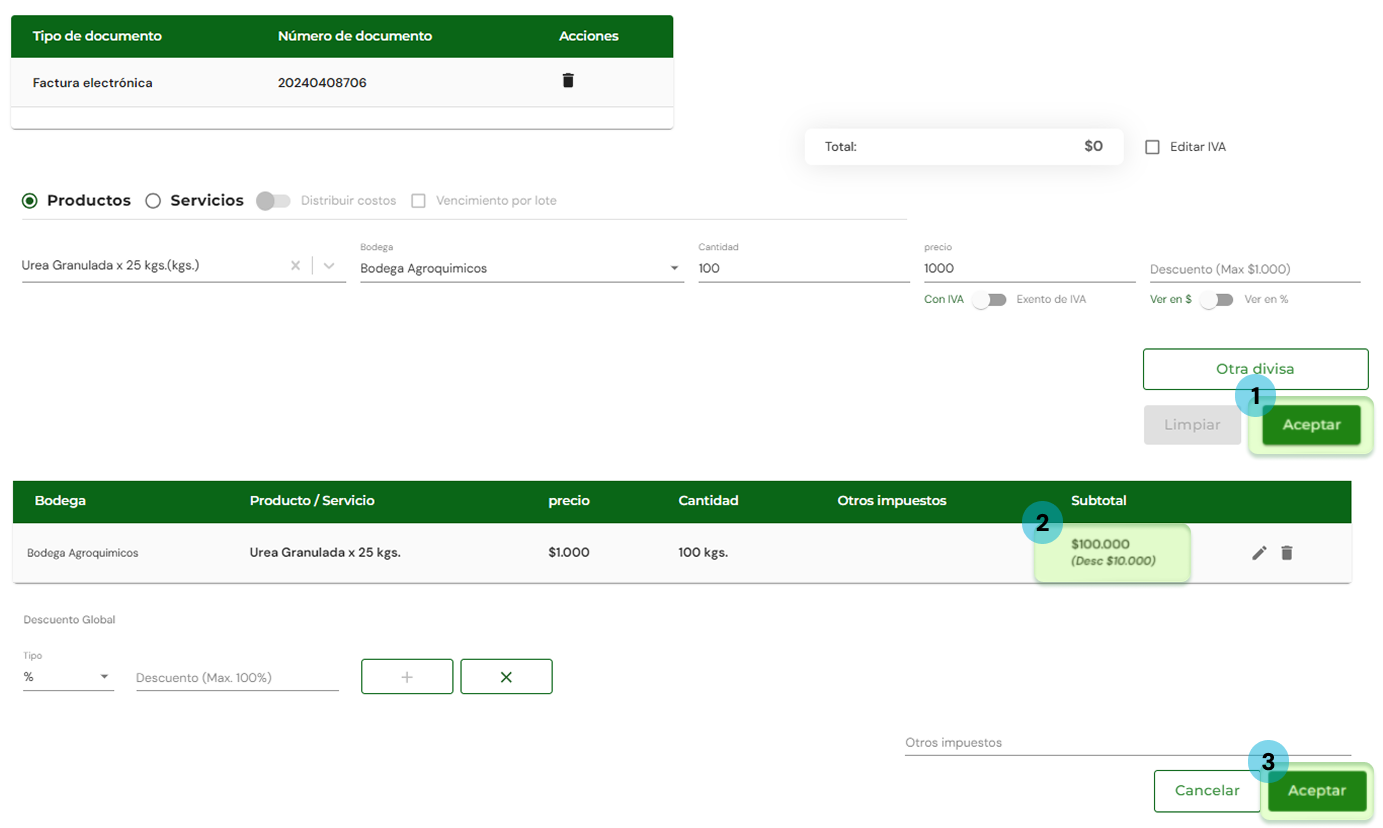1383x828 pixels.
Task: Click the Otros impuestos column header
Action: [x=892, y=500]
